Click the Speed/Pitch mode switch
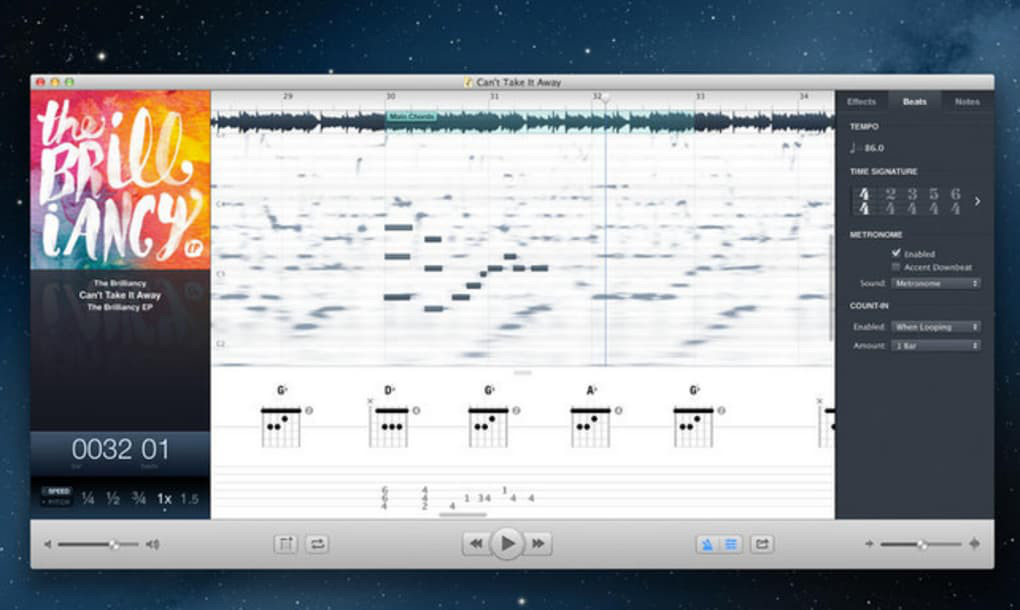The image size is (1020, 610). pos(57,496)
